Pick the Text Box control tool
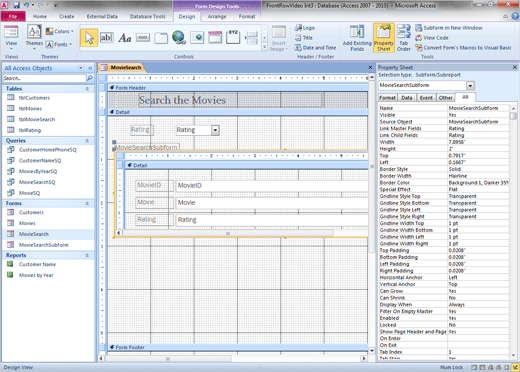 click(x=106, y=38)
